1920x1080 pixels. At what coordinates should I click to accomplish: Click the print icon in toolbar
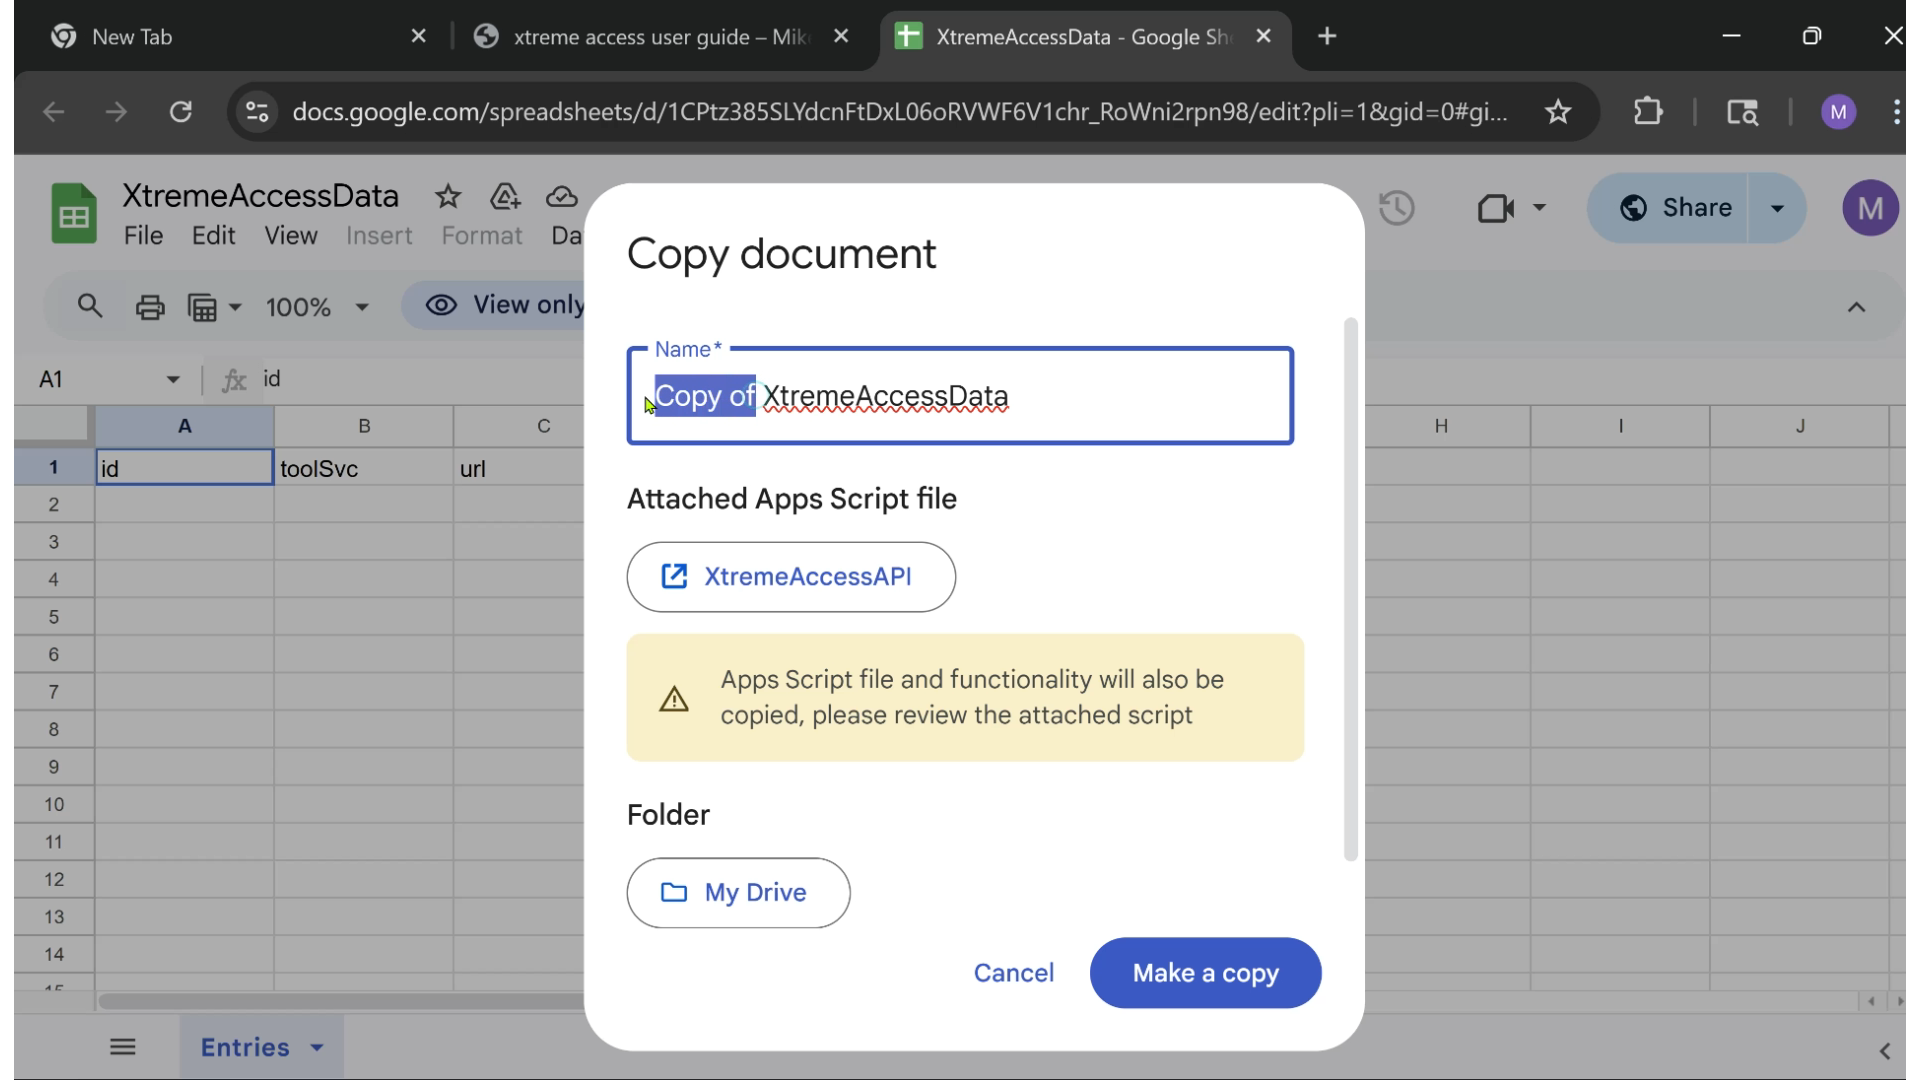(150, 307)
